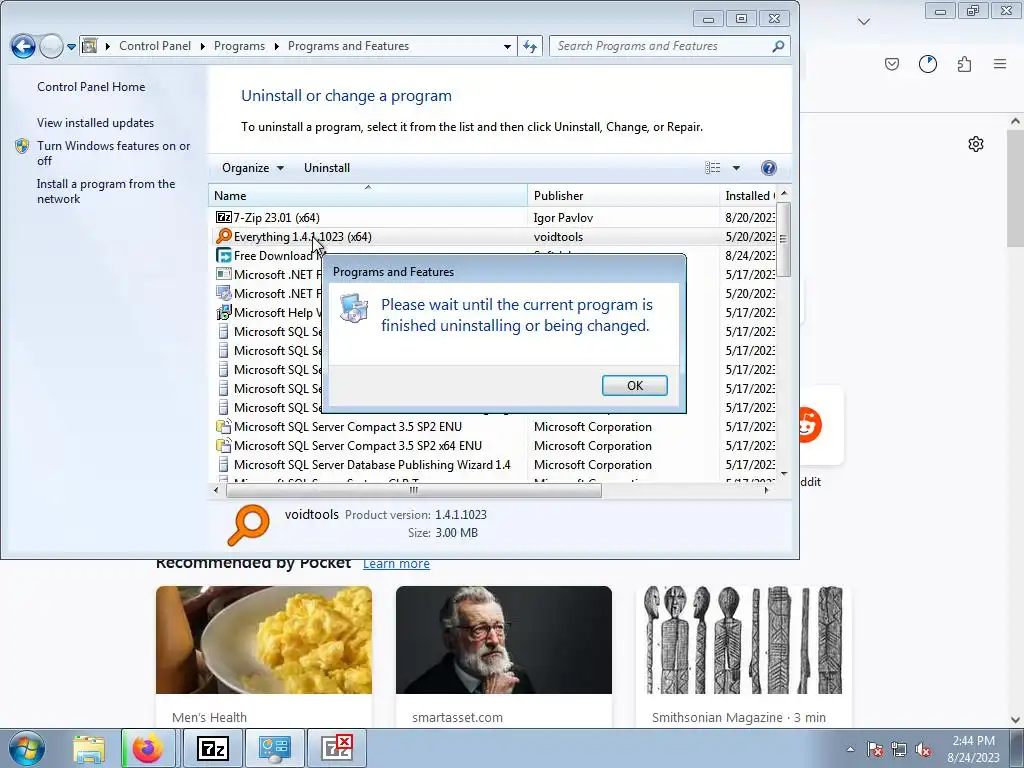This screenshot has width=1024, height=768.
Task: Click the change view icon in toolbar
Action: (x=712, y=168)
